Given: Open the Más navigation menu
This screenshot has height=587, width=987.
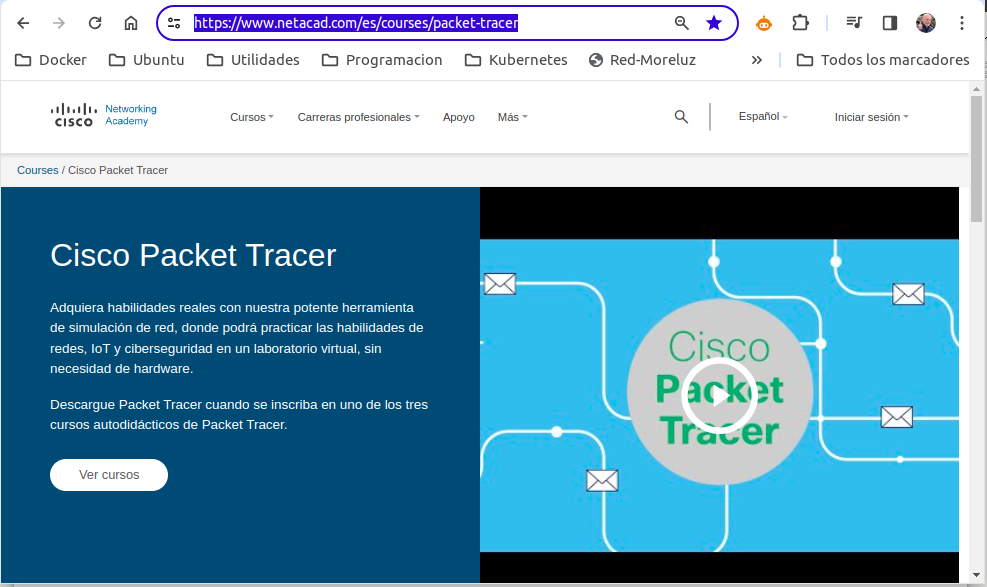Looking at the screenshot, I should click(512, 117).
